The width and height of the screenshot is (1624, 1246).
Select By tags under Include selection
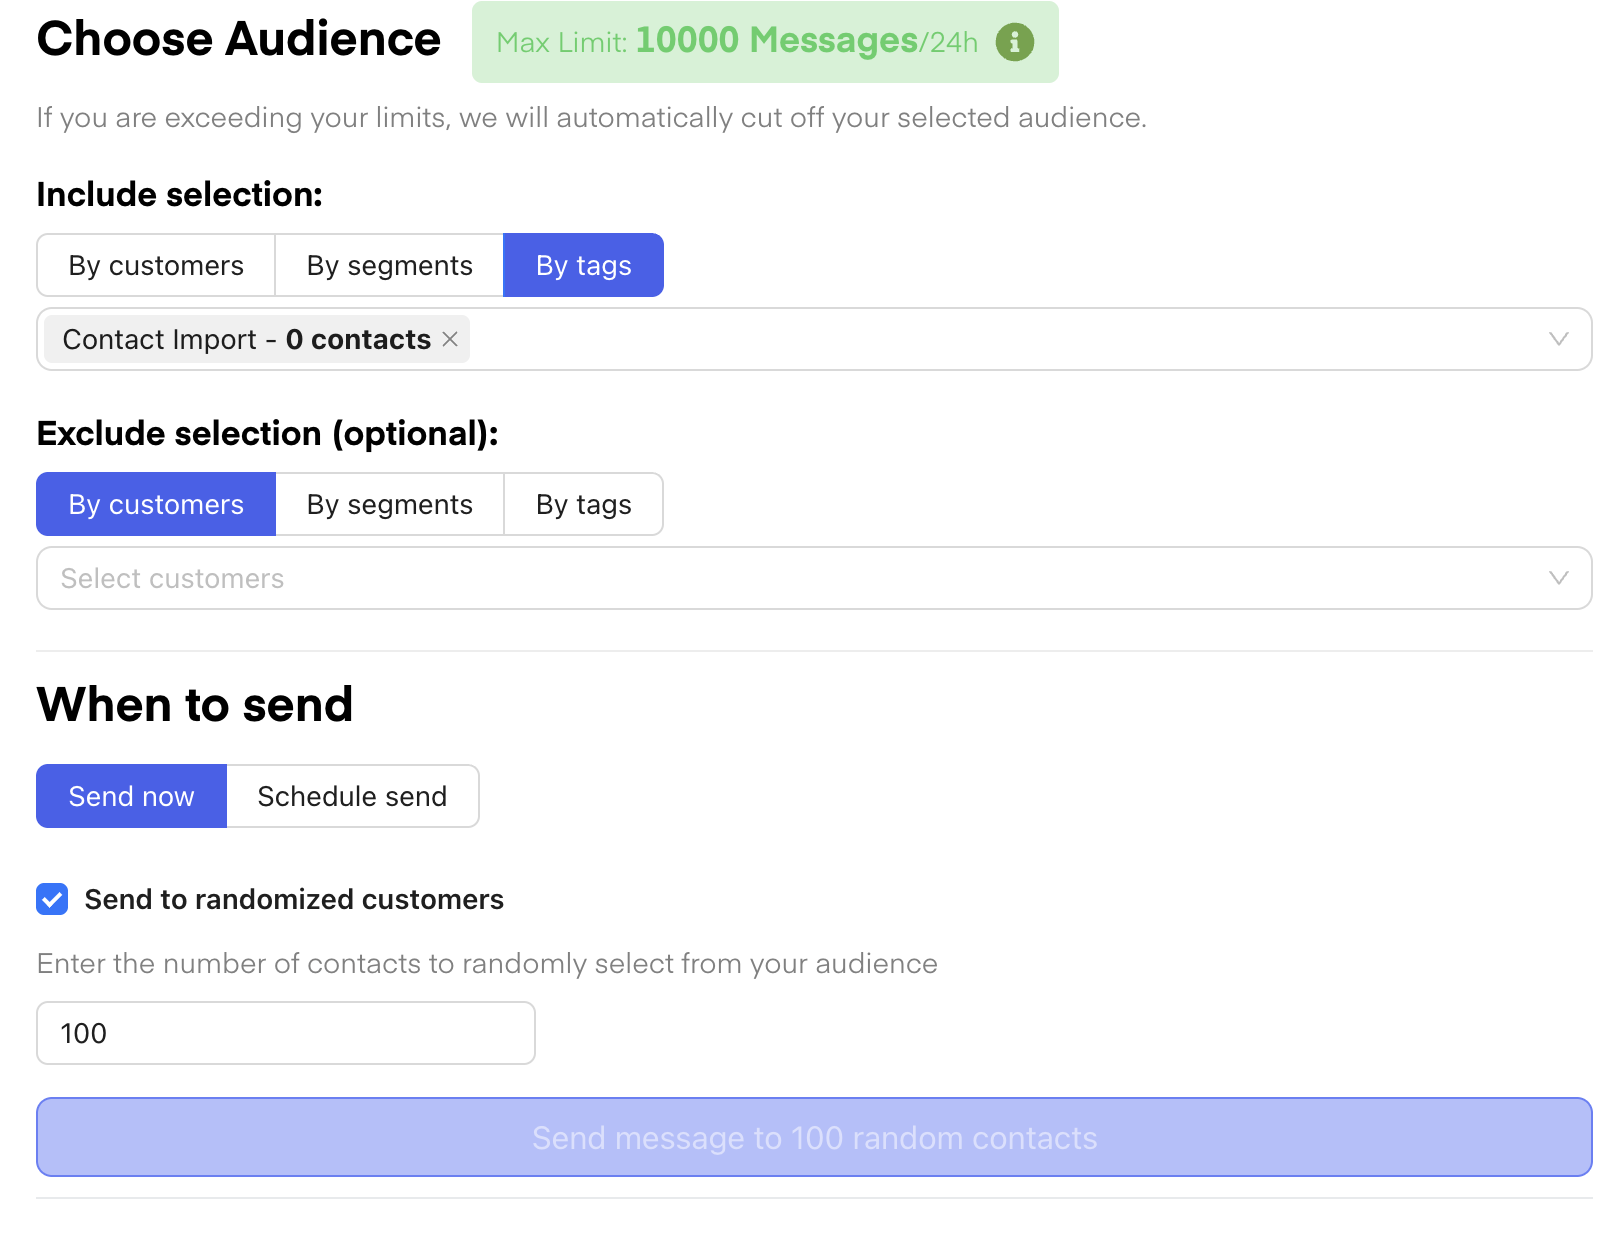(583, 265)
